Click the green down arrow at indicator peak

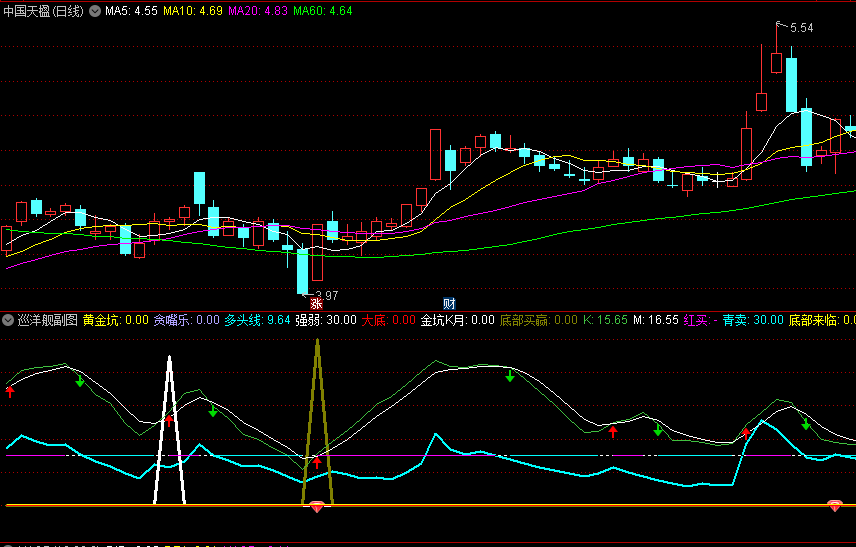coord(510,376)
